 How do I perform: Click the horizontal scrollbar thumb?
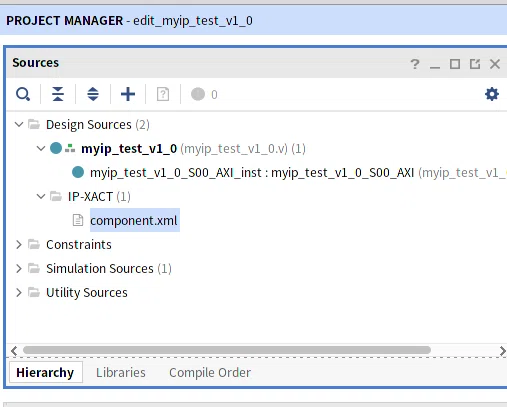coord(227,350)
